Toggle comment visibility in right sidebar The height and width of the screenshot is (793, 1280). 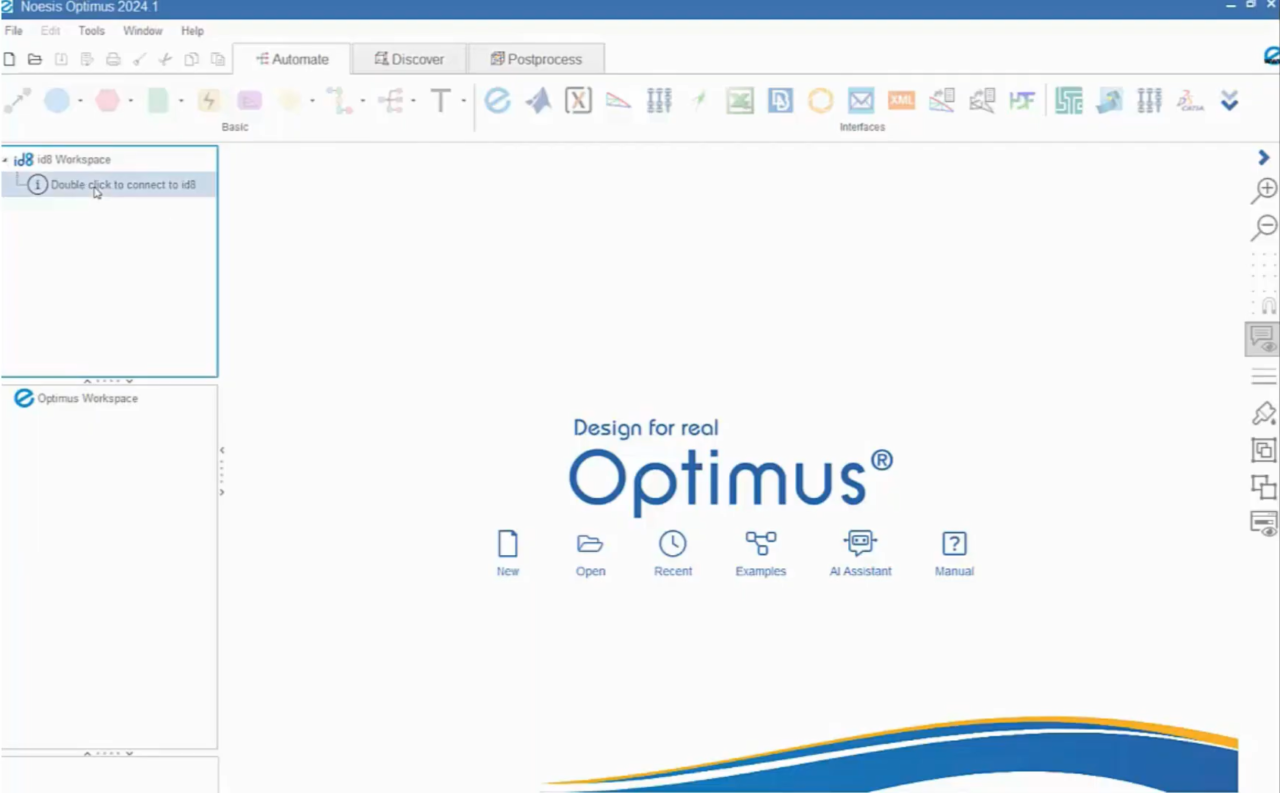point(1263,339)
